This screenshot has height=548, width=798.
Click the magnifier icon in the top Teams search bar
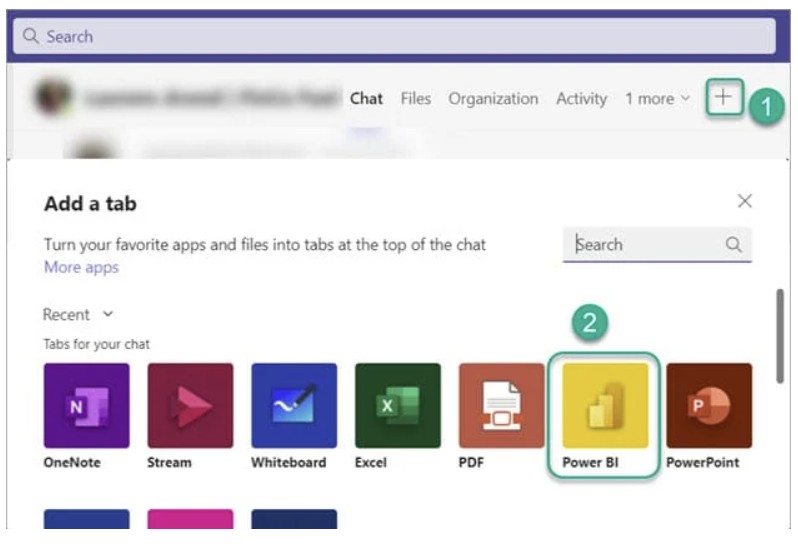point(31,36)
